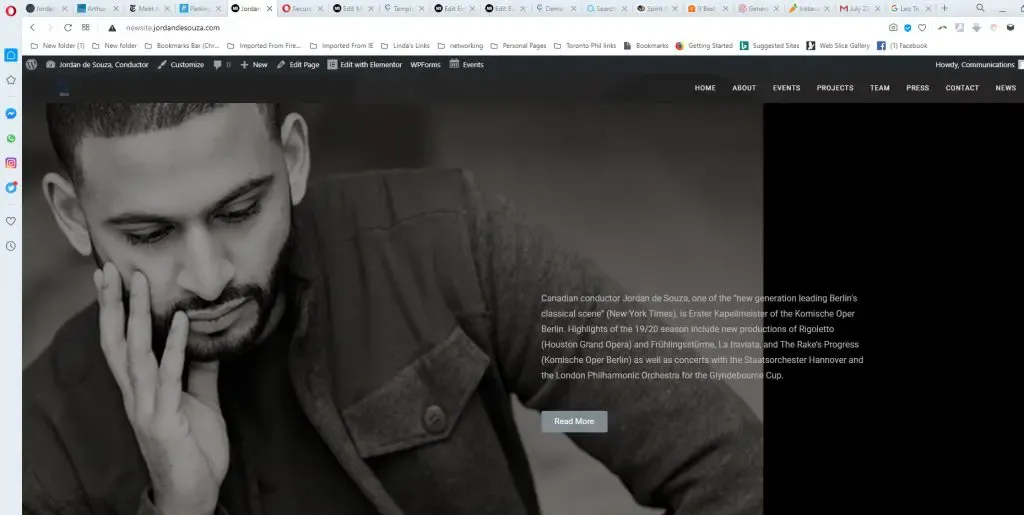This screenshot has width=1024, height=515.
Task: Select the PROJECTS navigation menu item
Action: [835, 88]
